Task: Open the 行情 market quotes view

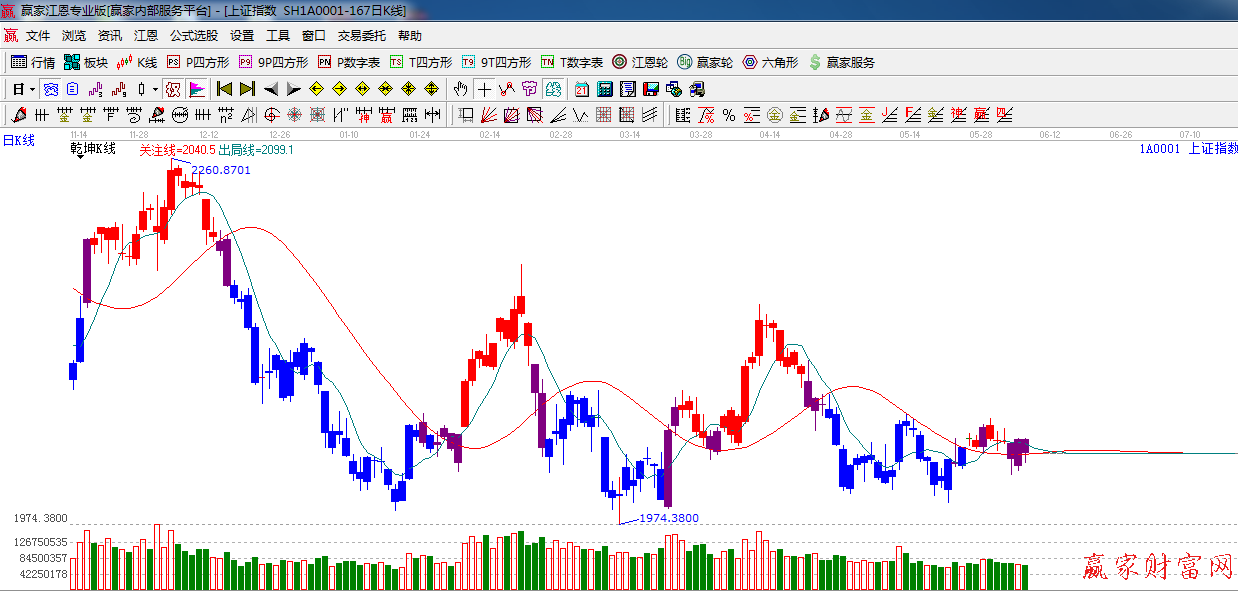Action: pyautogui.click(x=33, y=62)
